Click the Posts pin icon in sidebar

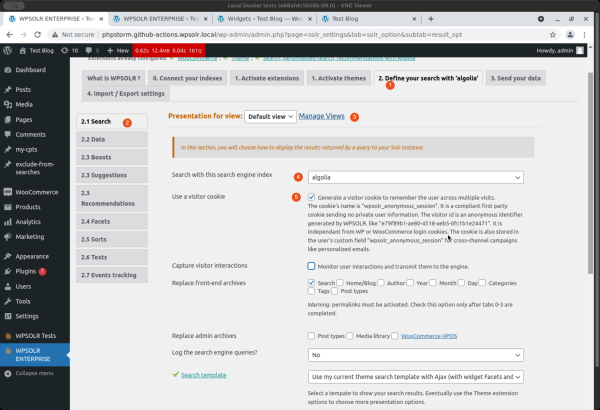point(8,89)
